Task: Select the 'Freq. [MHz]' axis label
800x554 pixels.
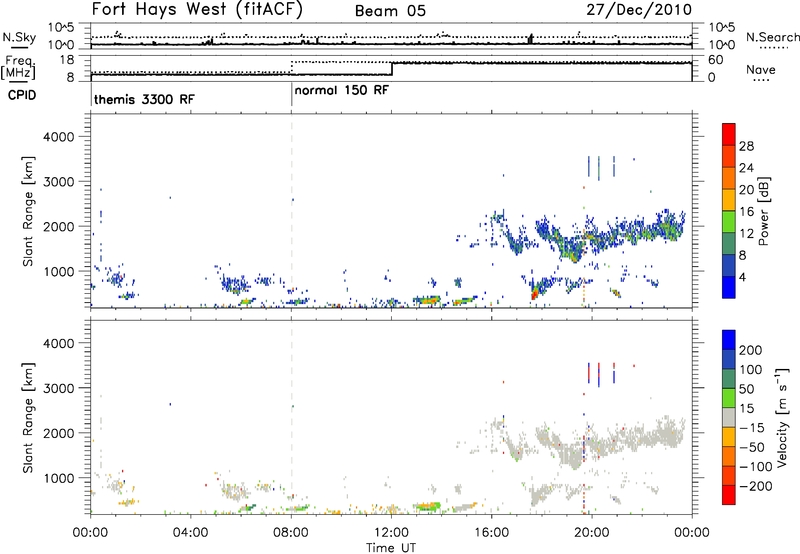Action: [19, 68]
